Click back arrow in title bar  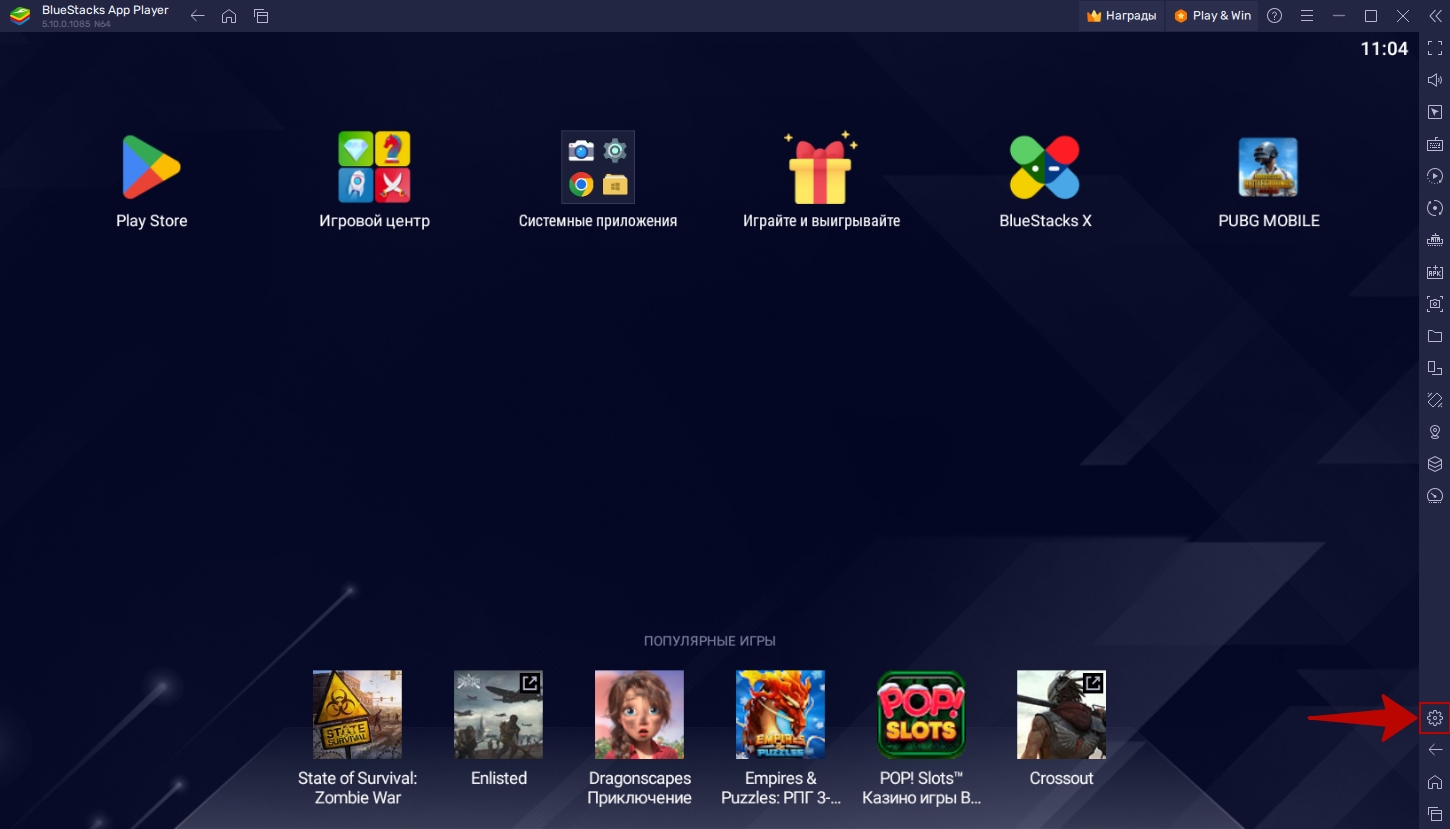[197, 16]
